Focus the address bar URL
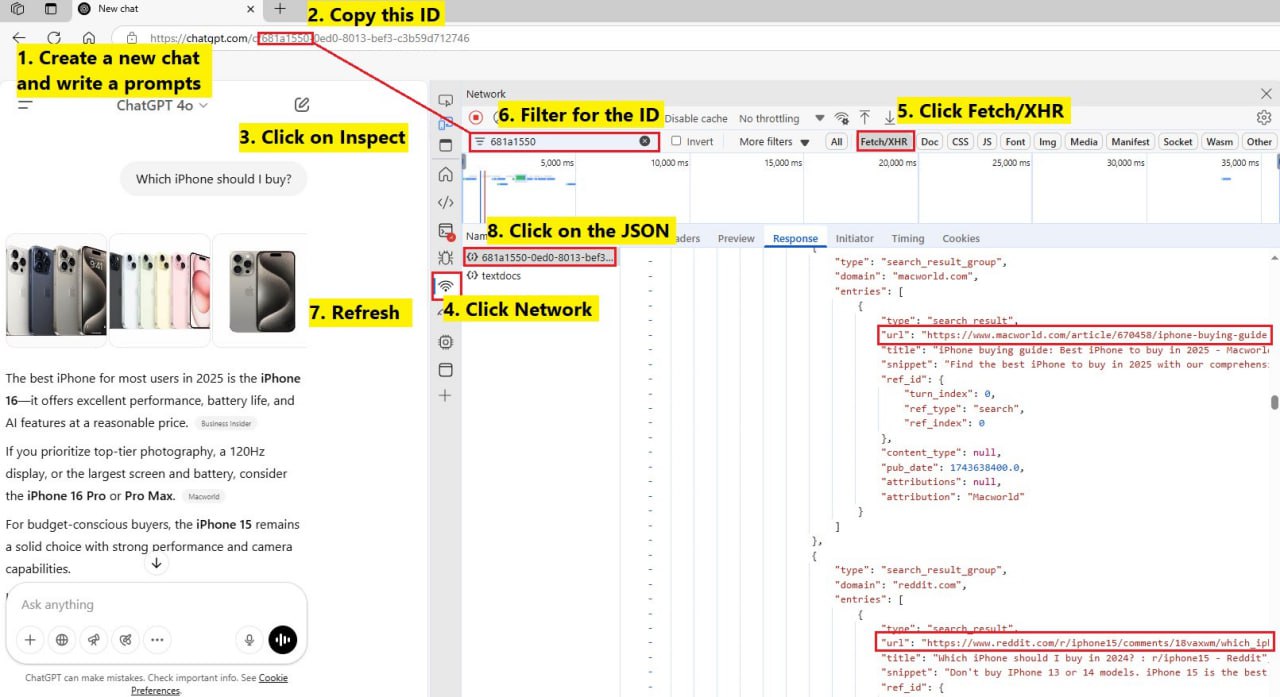This screenshot has height=697, width=1280. tap(309, 38)
